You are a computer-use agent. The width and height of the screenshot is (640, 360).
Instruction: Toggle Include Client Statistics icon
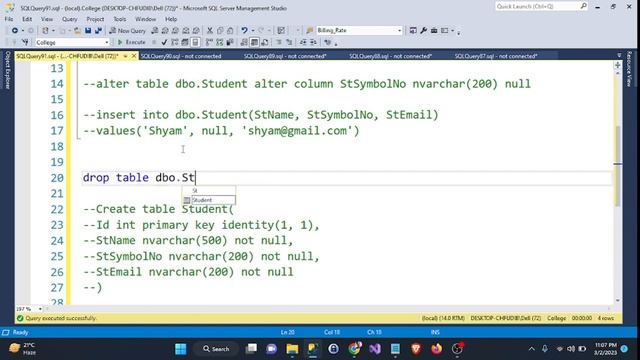[x=230, y=42]
